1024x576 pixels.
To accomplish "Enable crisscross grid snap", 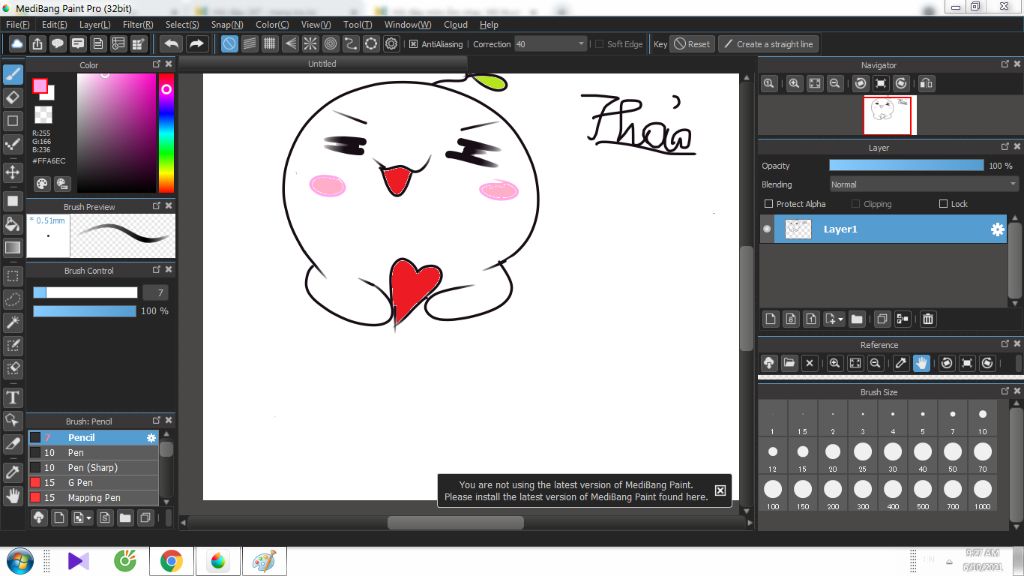I will pyautogui.click(x=270, y=44).
